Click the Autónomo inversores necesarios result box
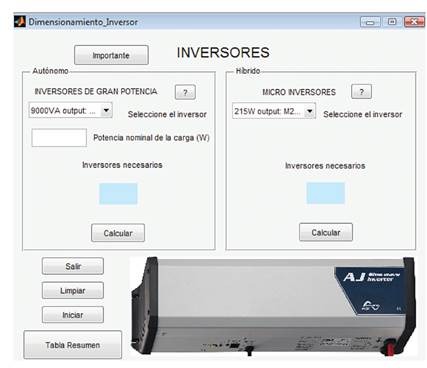Screen dimensions: 427x368 pos(118,194)
